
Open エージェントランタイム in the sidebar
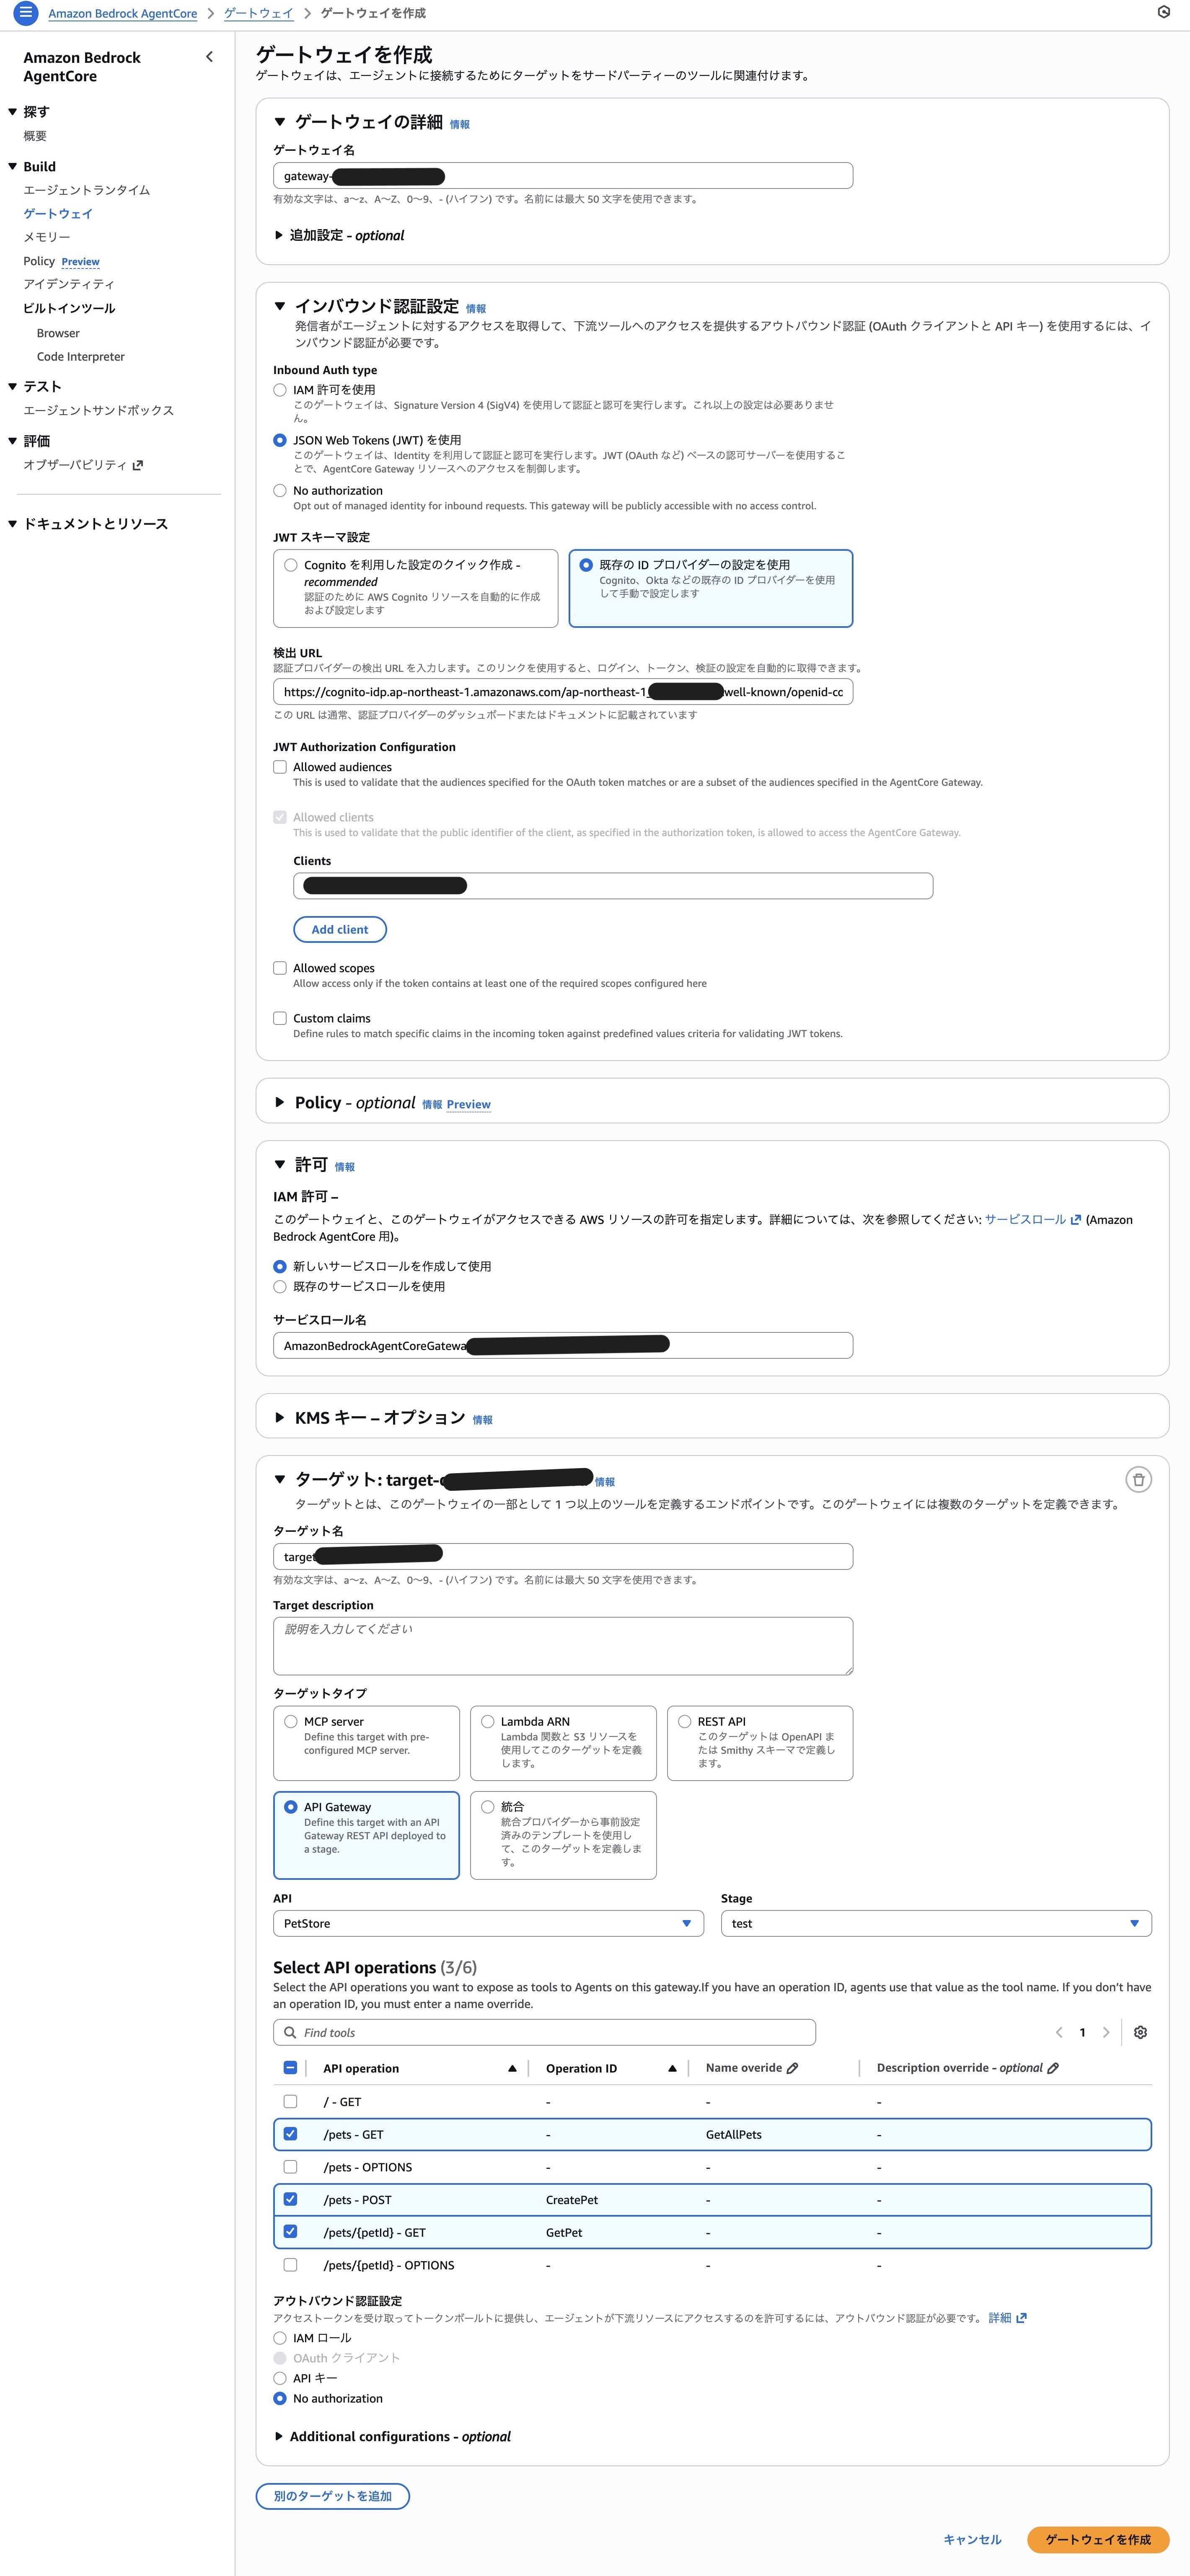[87, 190]
